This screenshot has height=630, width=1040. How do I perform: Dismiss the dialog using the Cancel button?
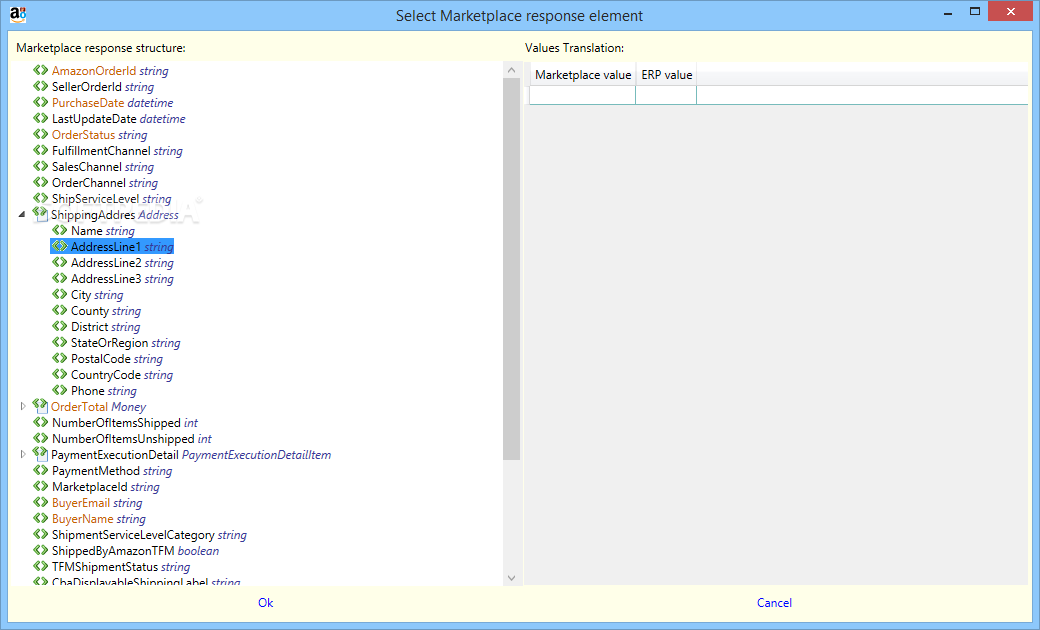(774, 602)
